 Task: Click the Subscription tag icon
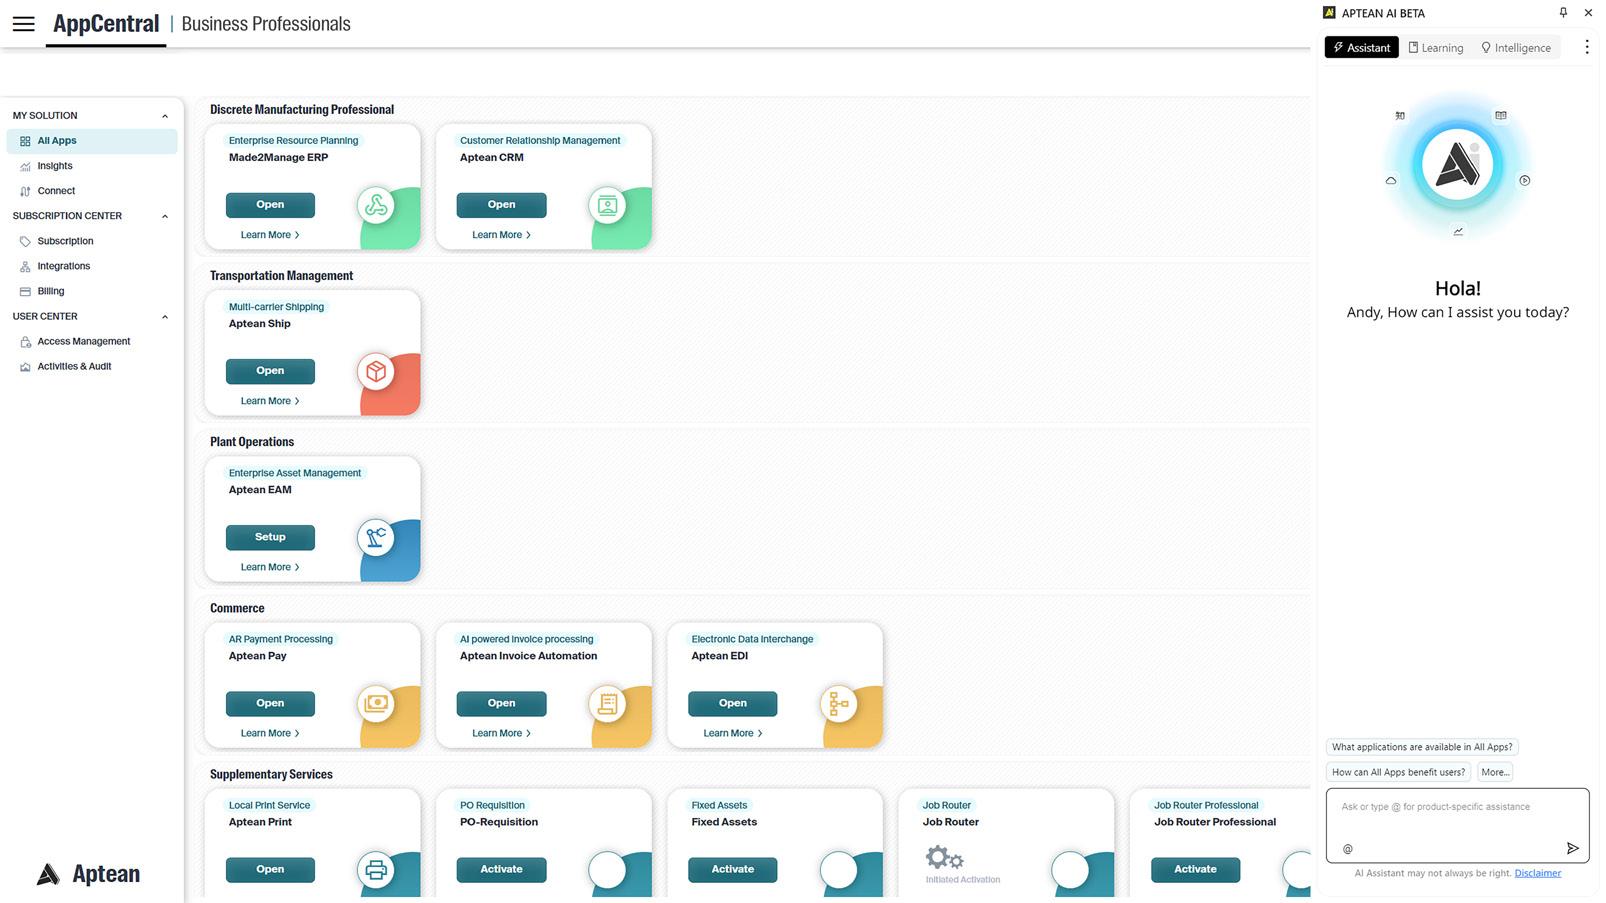point(25,241)
